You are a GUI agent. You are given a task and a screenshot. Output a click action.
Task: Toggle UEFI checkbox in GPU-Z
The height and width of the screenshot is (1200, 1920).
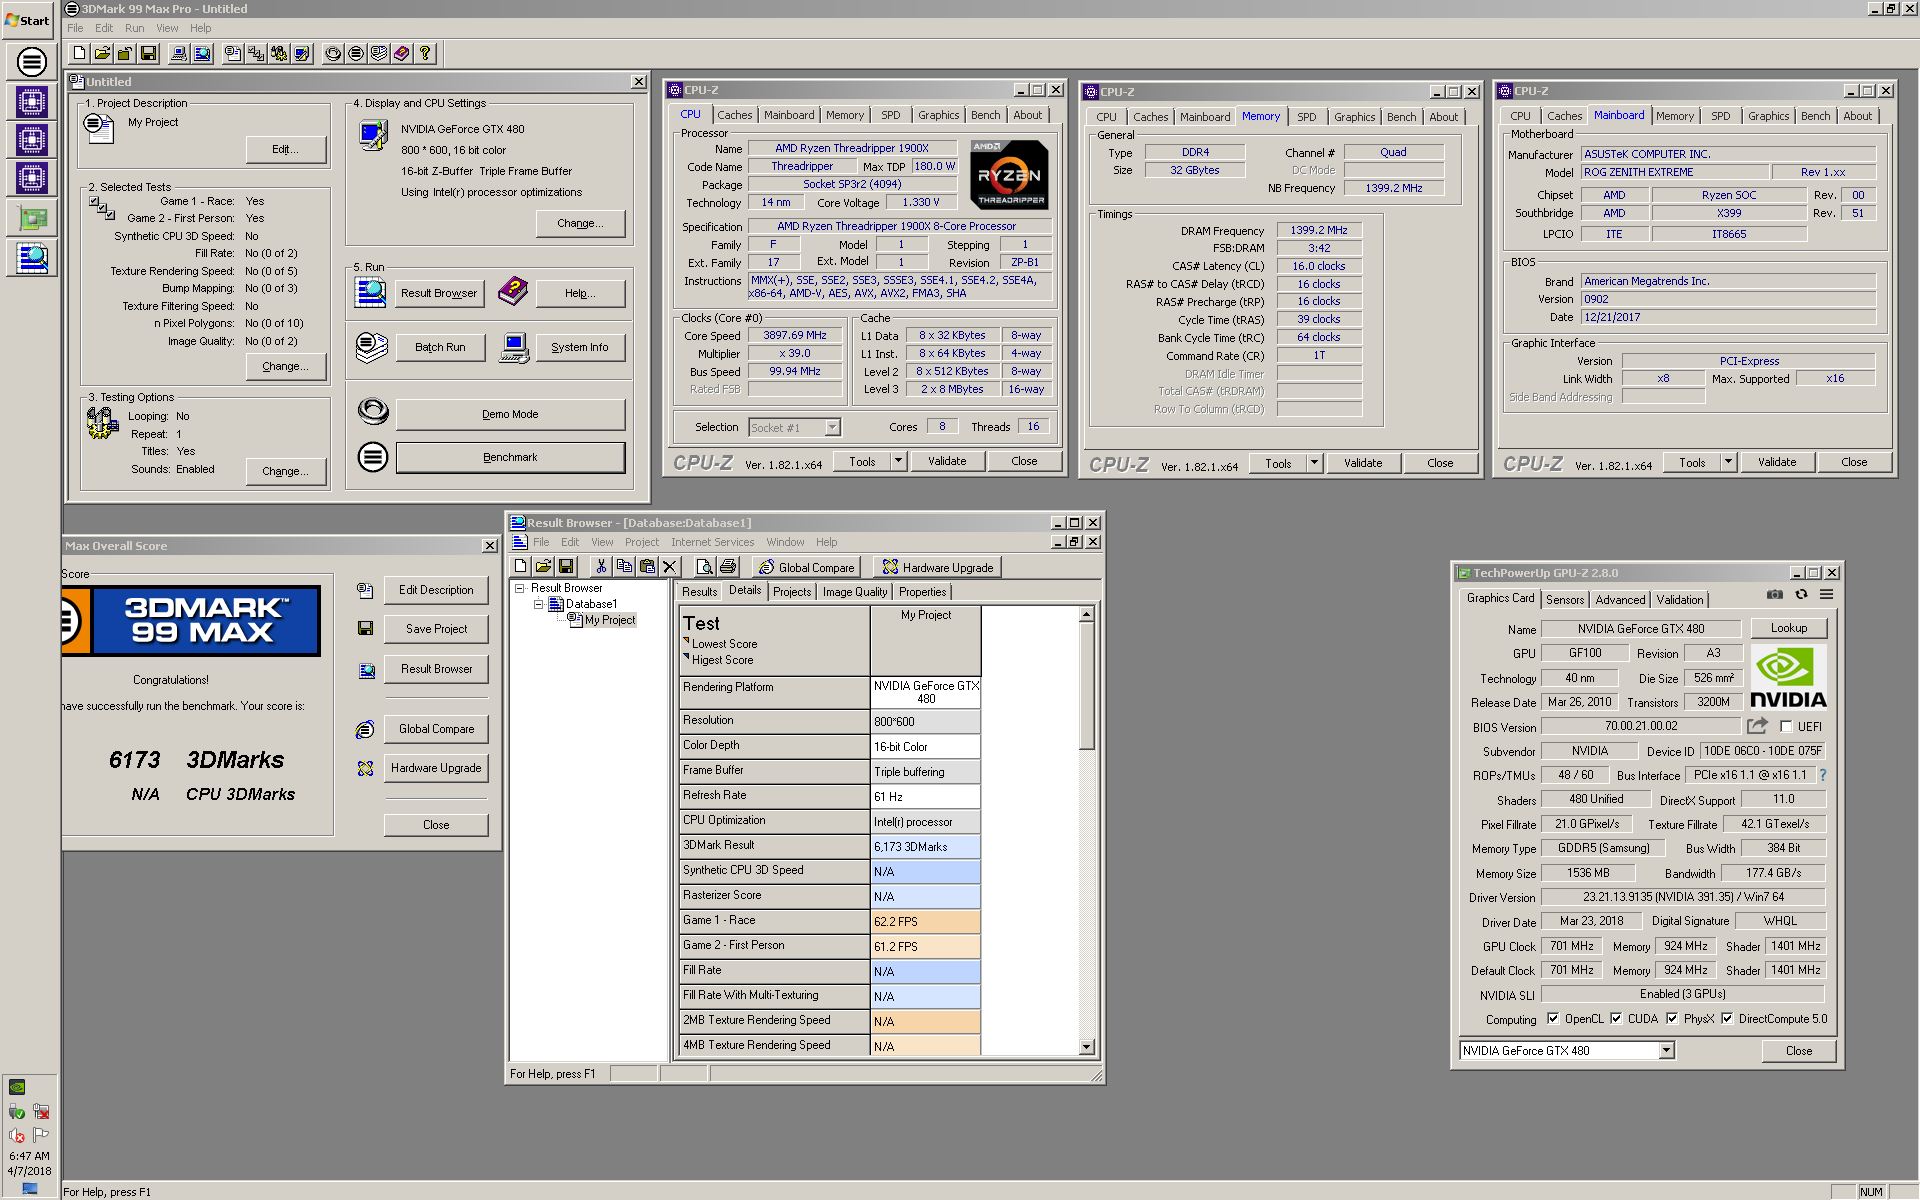1786,727
